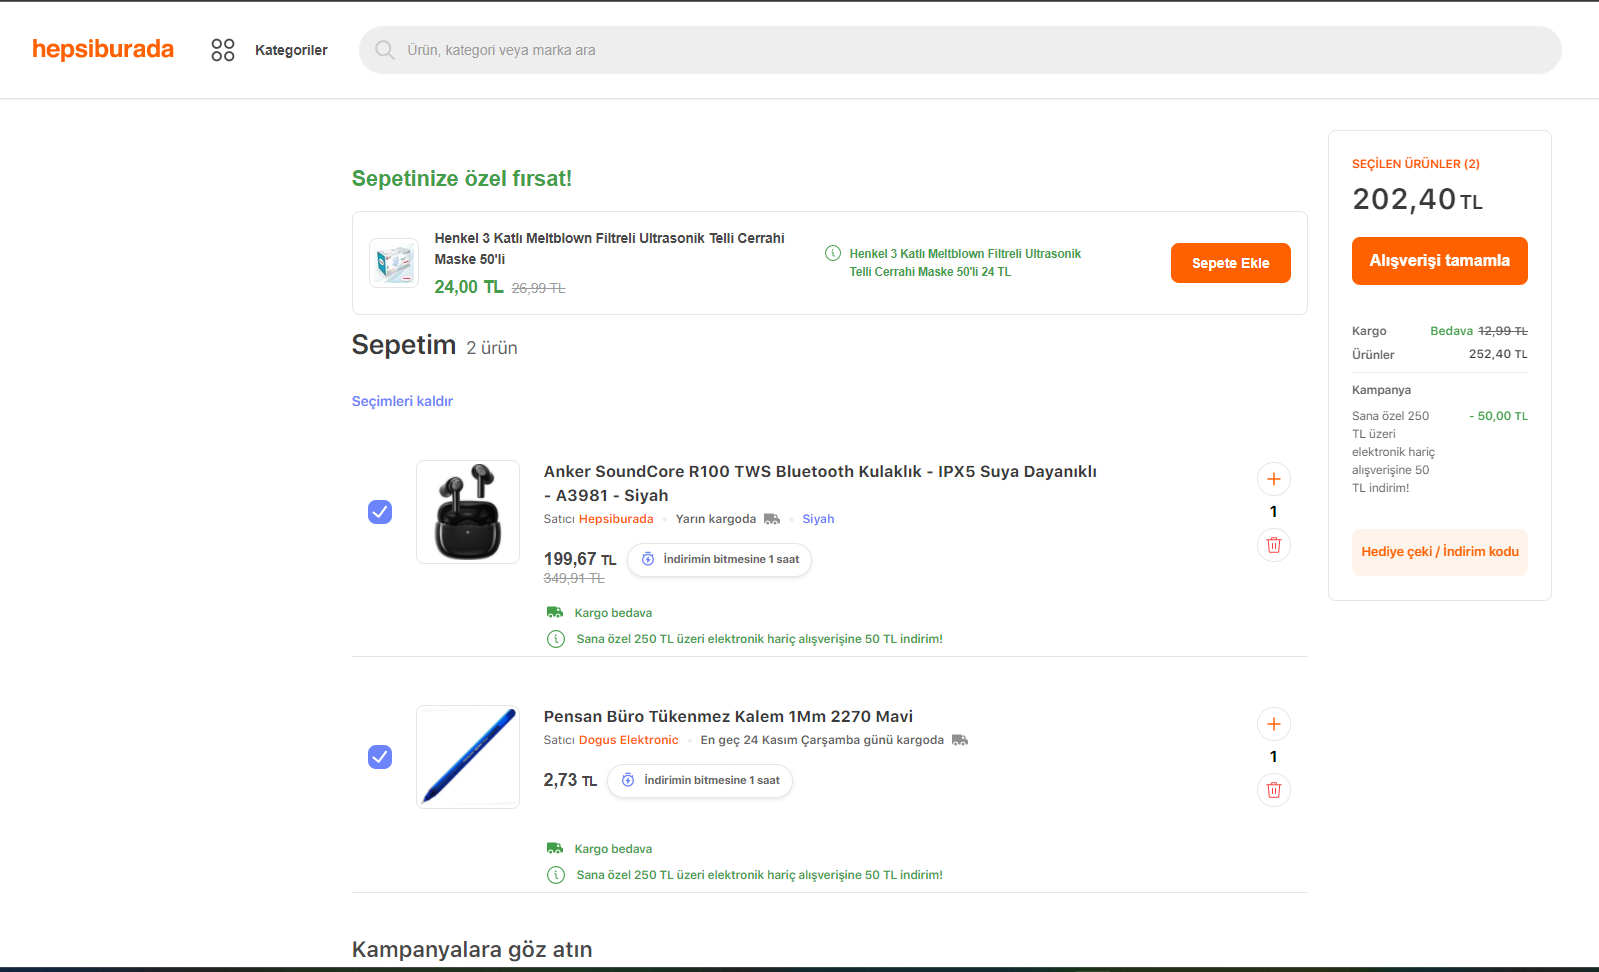Open Hepsiburada seller link for earbuds
1599x972 pixels.
[x=616, y=519]
